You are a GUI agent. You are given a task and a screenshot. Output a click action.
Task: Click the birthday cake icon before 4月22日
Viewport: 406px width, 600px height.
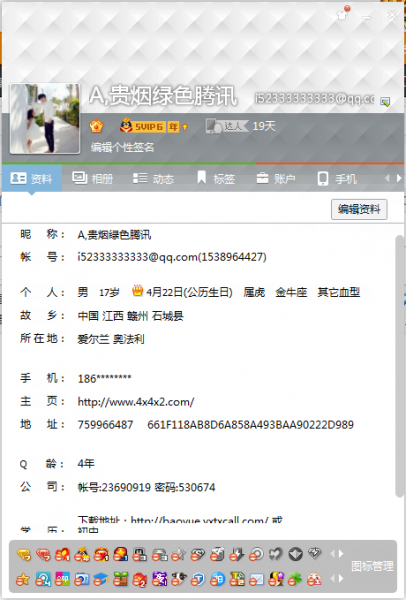pos(137,291)
